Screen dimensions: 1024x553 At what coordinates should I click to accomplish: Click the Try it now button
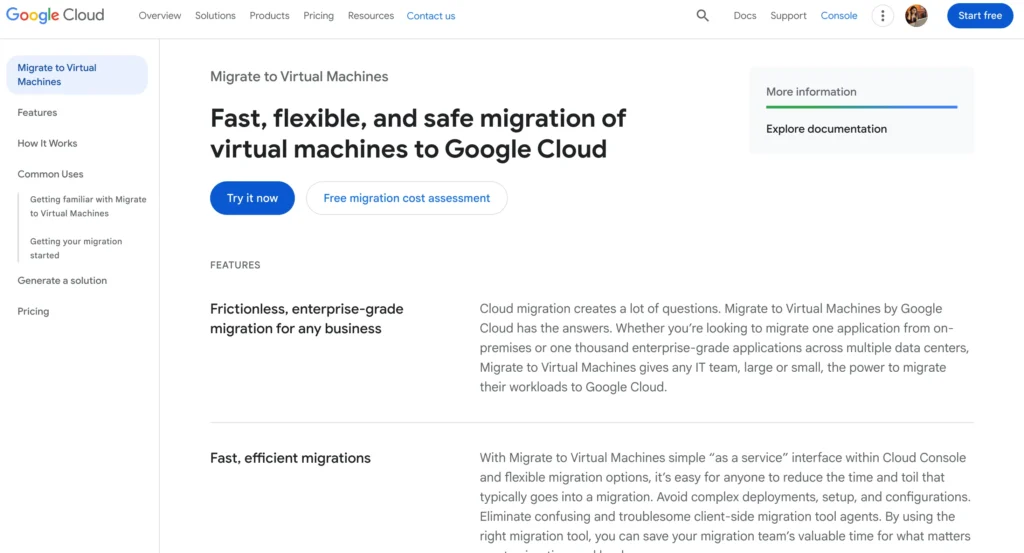[252, 198]
